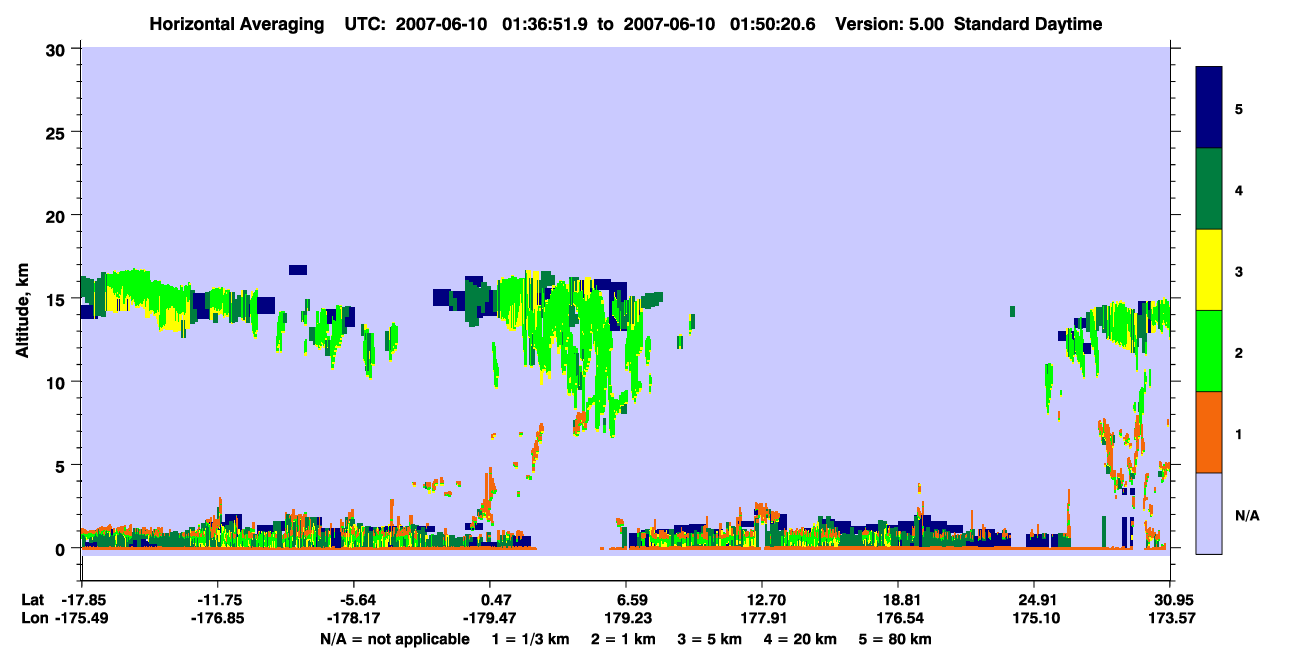Image resolution: width=1300 pixels, height=667 pixels.
Task: Click the lavender N/A colorbar segment
Action: (1209, 513)
